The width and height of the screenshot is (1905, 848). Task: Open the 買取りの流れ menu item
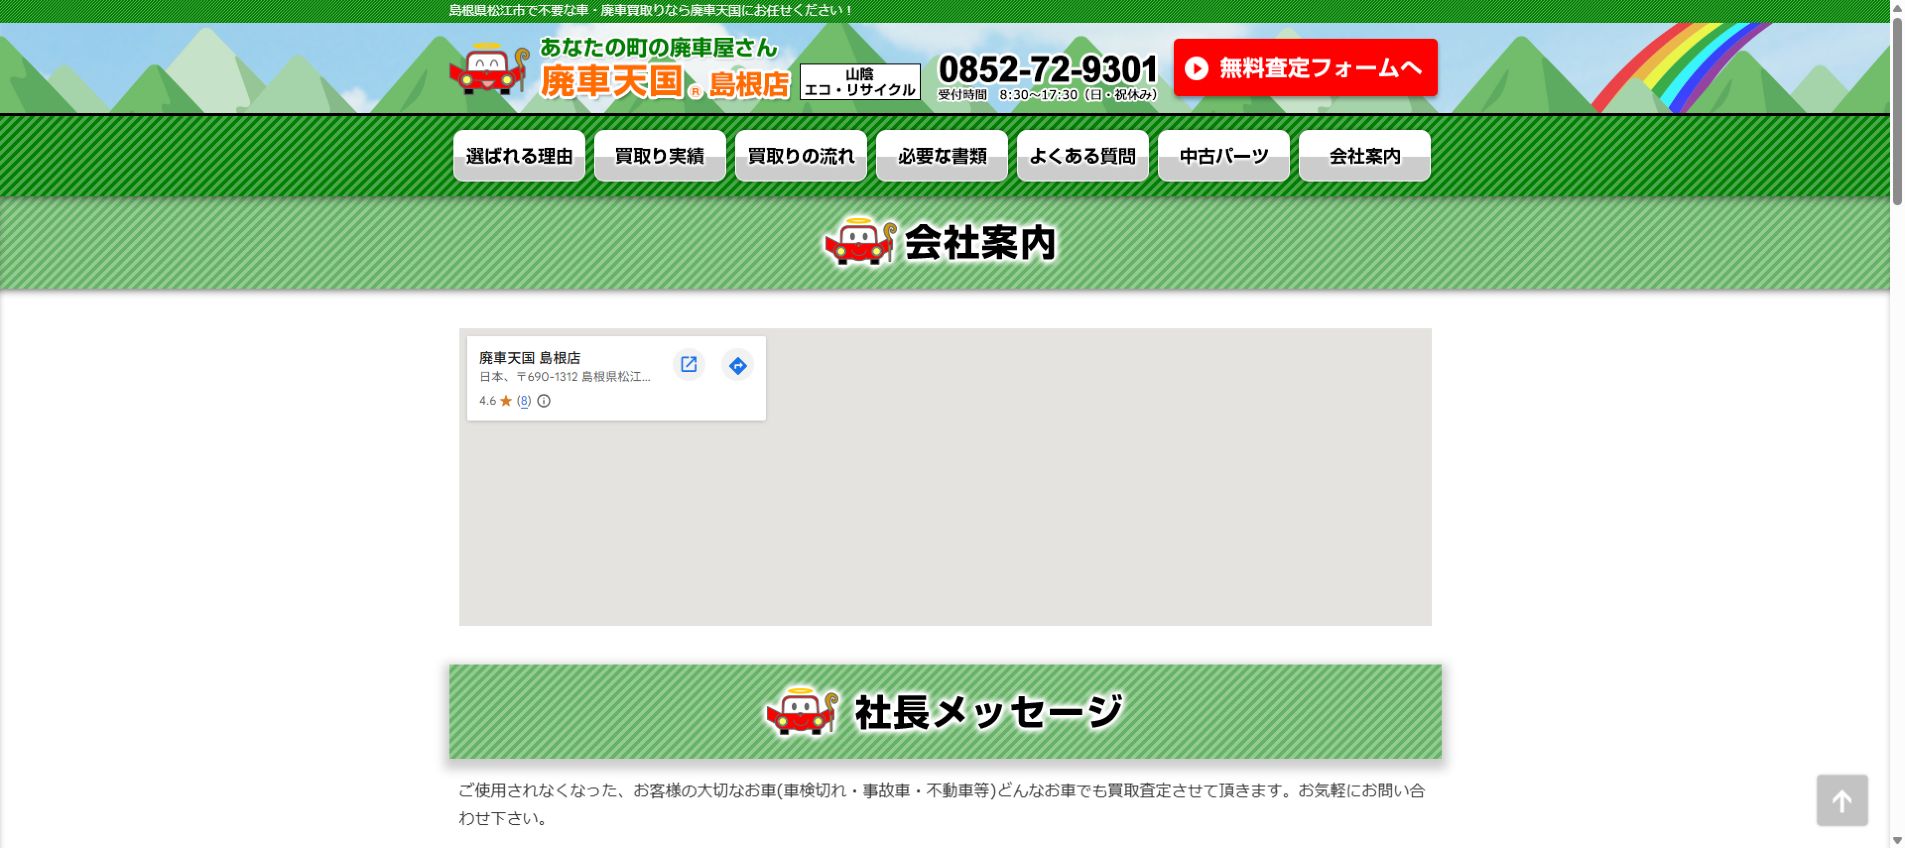pyautogui.click(x=801, y=156)
